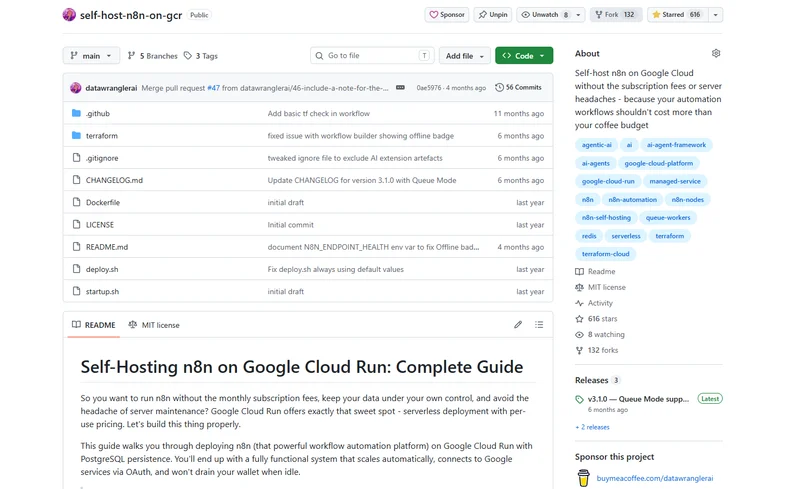Click the datawranglerai commit author avatar
The image size is (800, 489).
(x=76, y=88)
